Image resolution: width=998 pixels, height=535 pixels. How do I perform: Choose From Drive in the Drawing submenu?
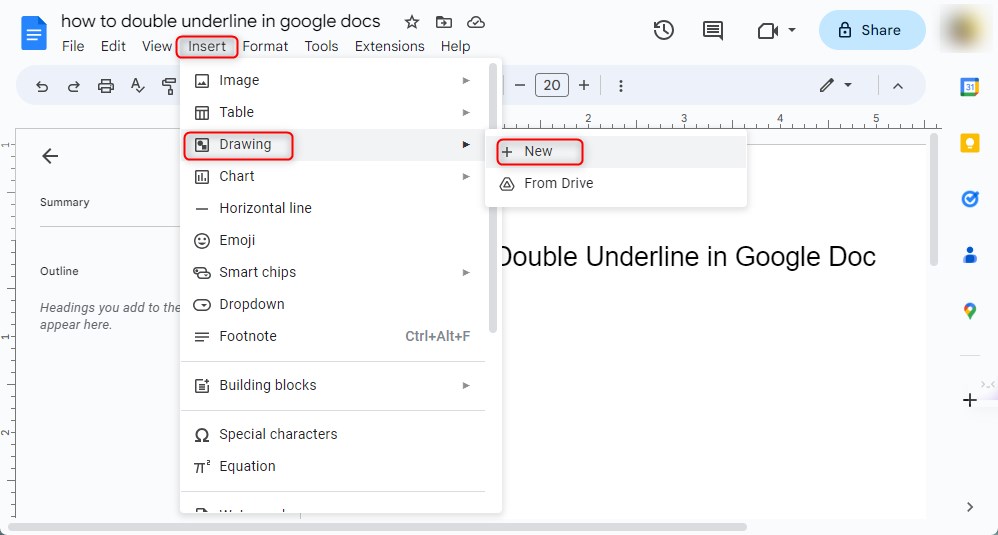pyautogui.click(x=615, y=183)
